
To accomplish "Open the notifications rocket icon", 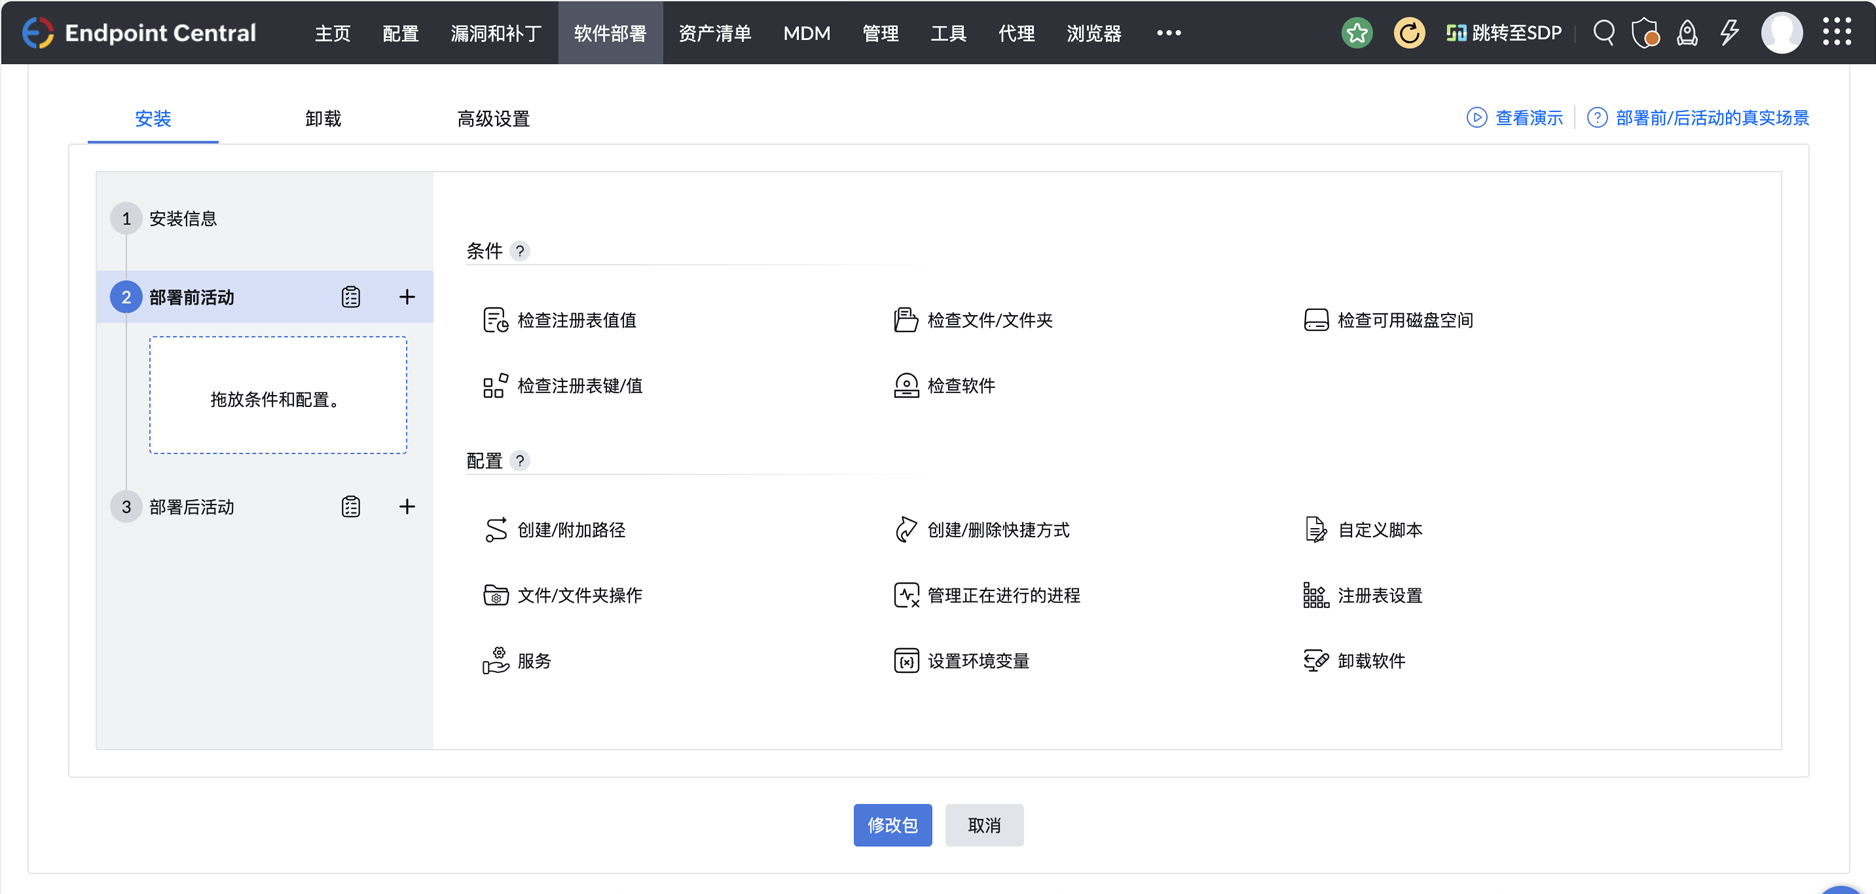I will point(1687,33).
